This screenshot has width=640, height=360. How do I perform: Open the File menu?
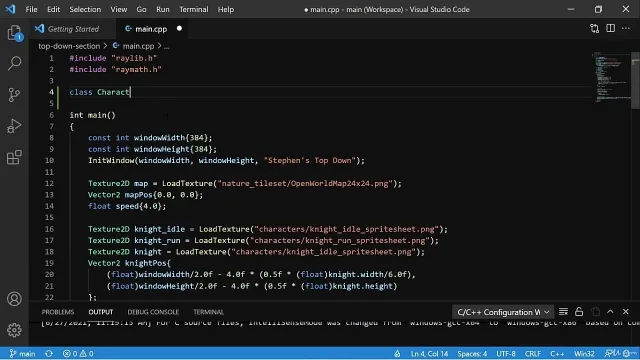pyautogui.click(x=31, y=9)
